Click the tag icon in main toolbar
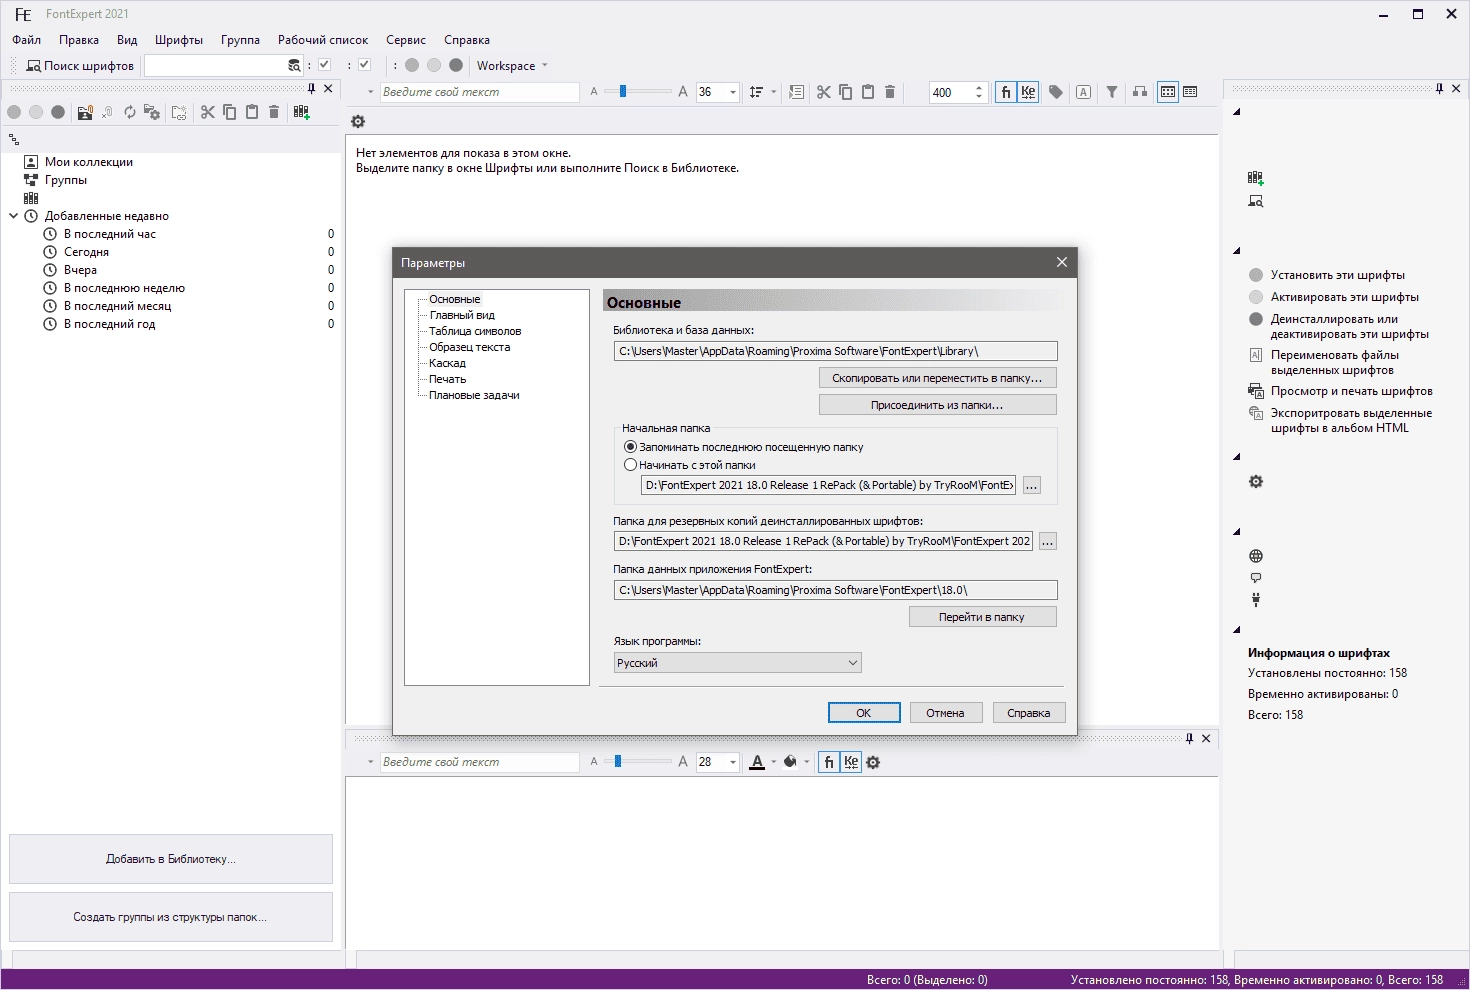Image resolution: width=1470 pixels, height=990 pixels. click(1056, 92)
